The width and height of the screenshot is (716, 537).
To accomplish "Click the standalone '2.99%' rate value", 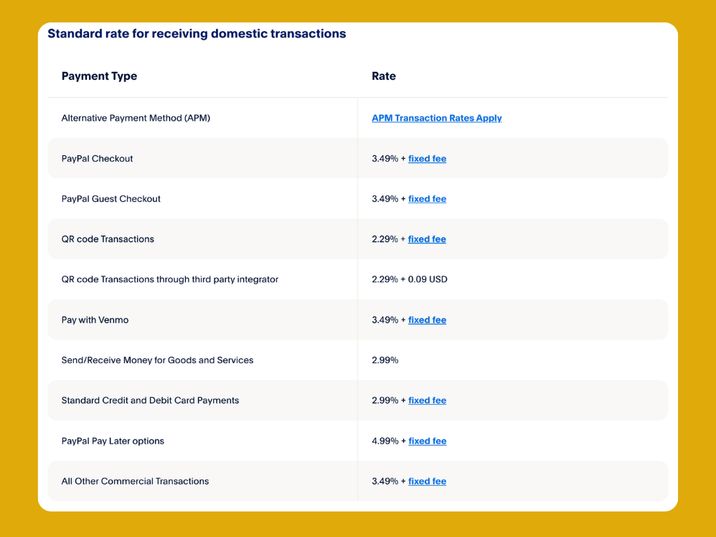I will (x=385, y=360).
